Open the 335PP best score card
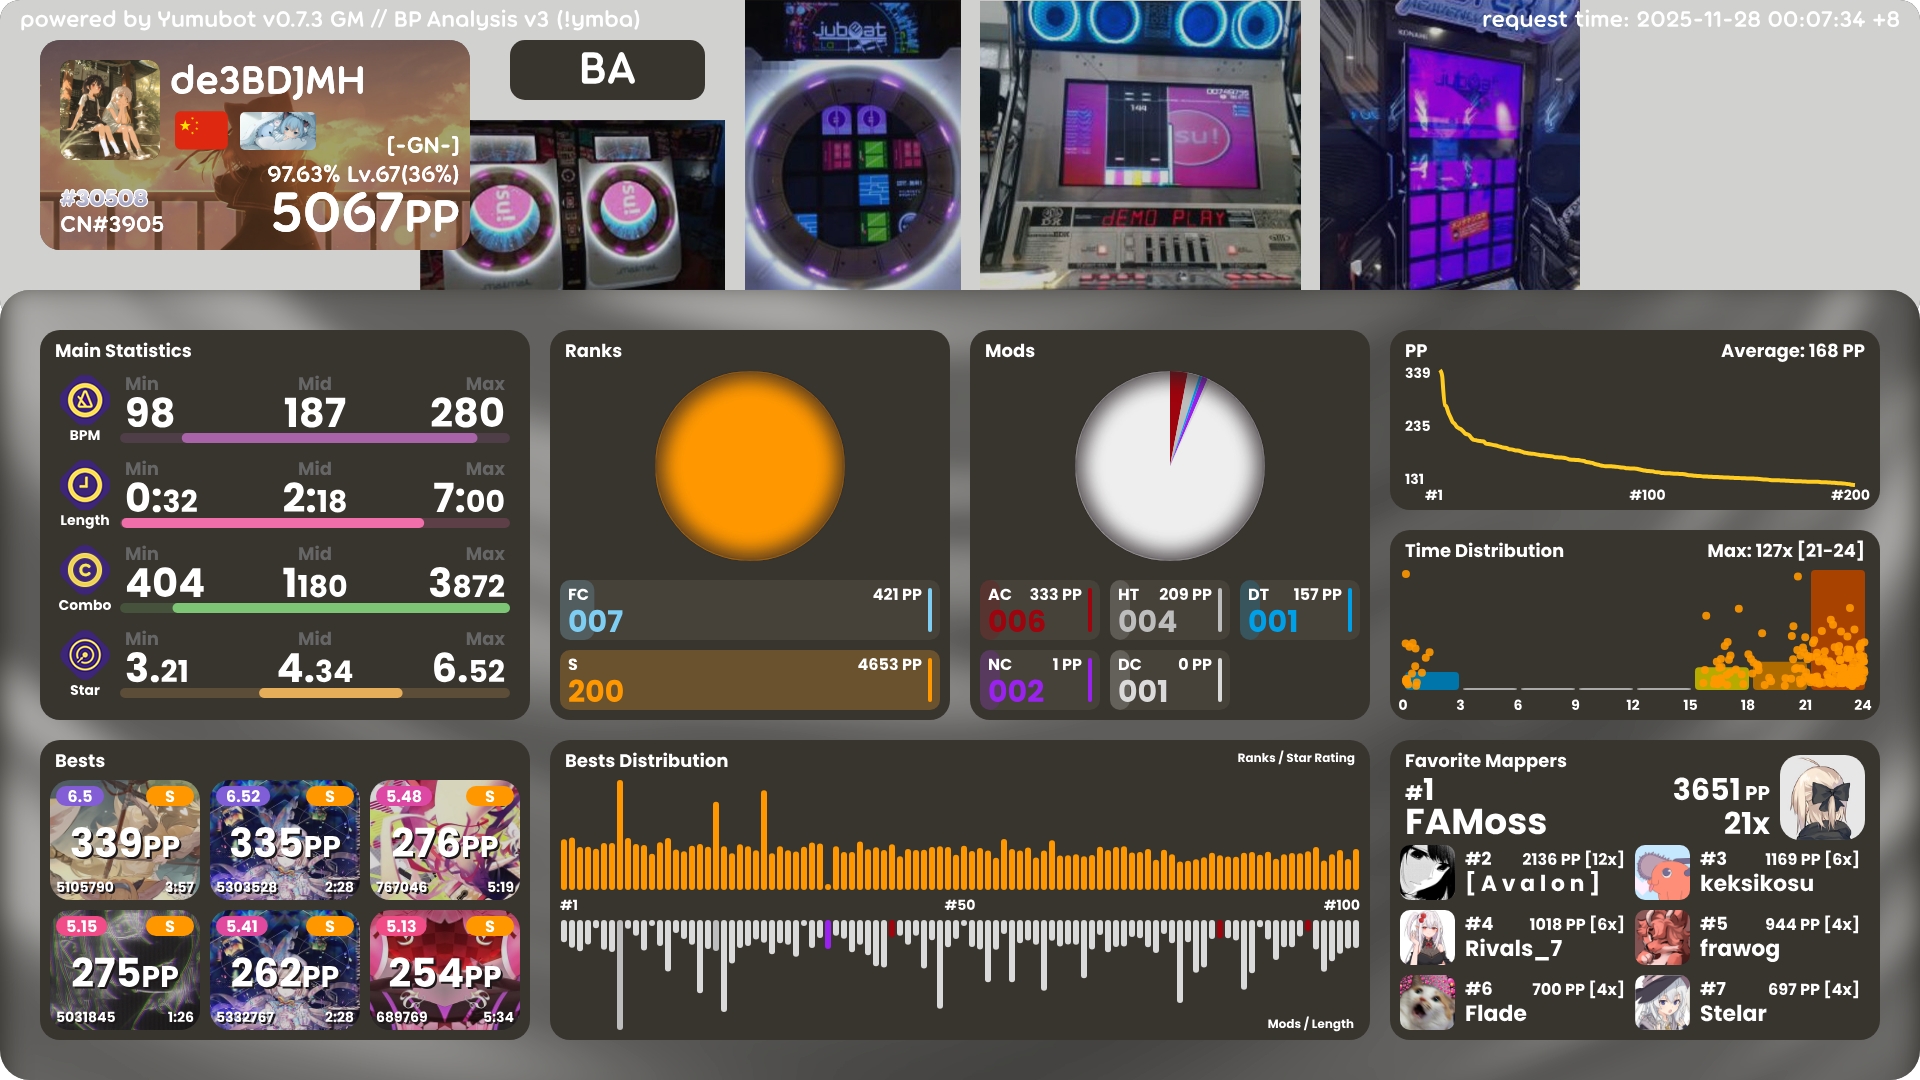This screenshot has width=1920, height=1080. 285,840
